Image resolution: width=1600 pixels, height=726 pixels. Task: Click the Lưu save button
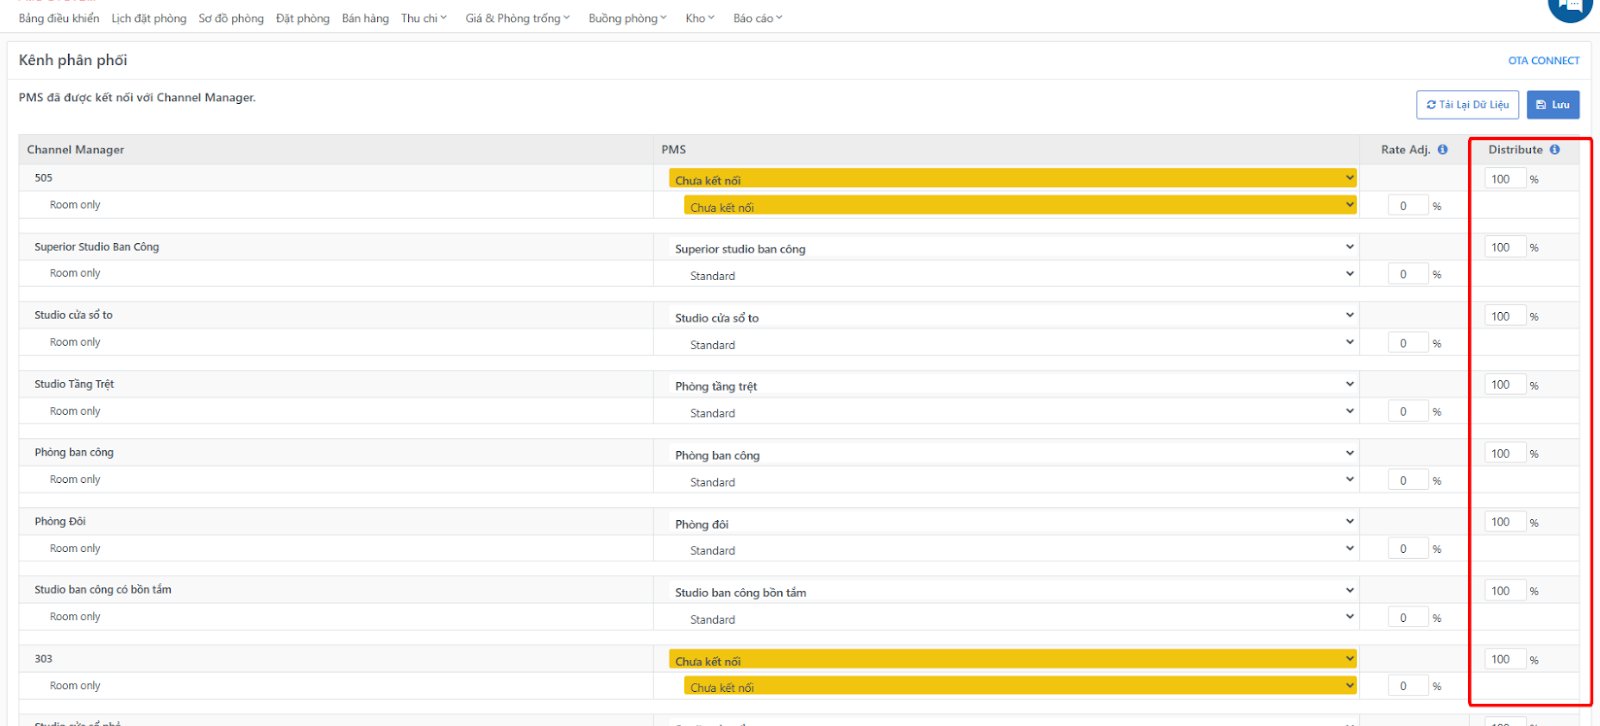pos(1553,105)
